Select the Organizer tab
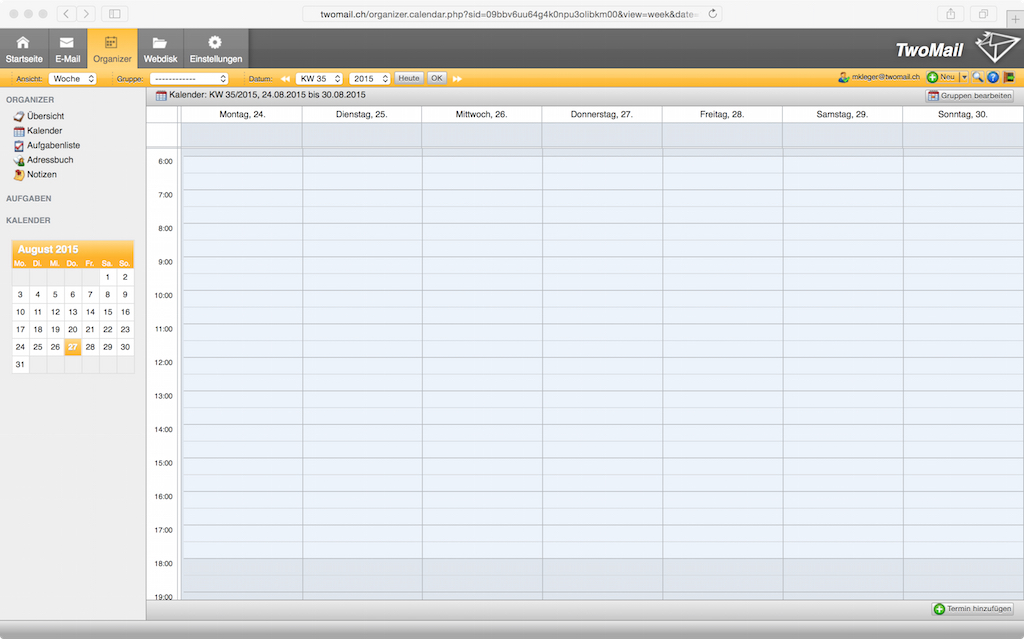 click(112, 48)
